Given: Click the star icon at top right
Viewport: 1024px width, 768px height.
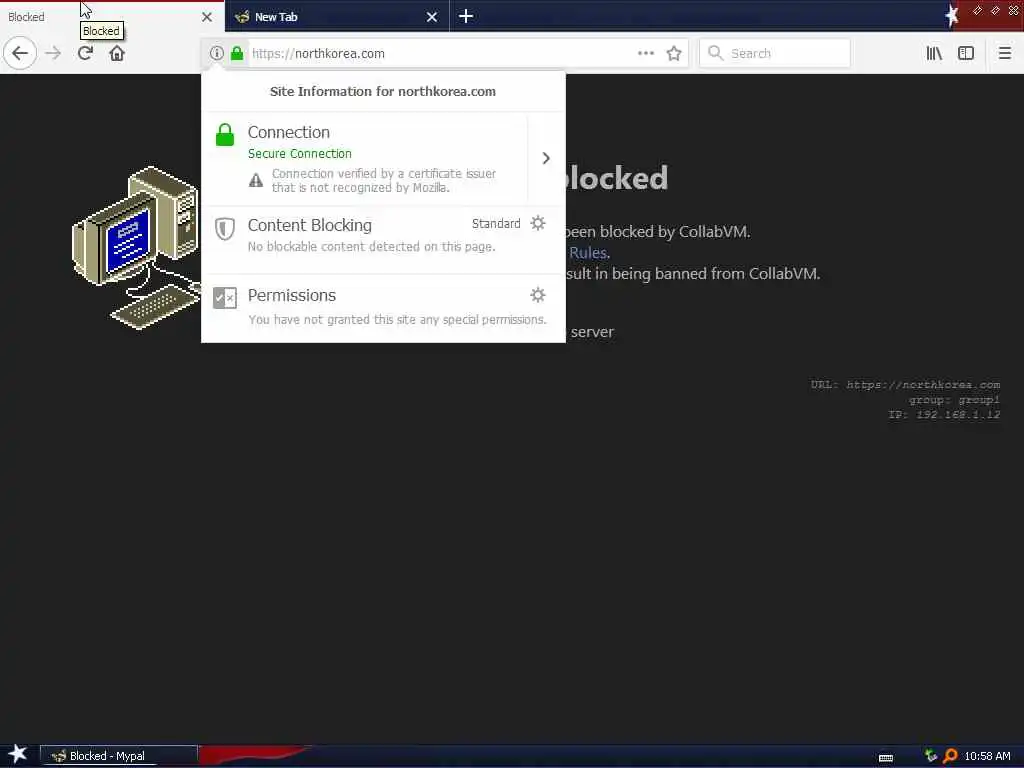Looking at the screenshot, I should point(952,15).
